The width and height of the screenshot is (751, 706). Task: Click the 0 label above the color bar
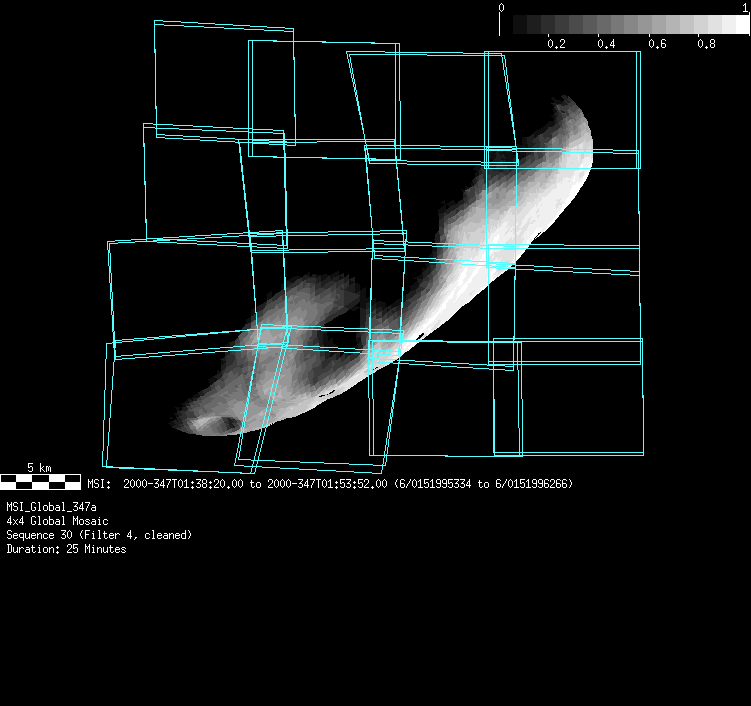[x=501, y=8]
